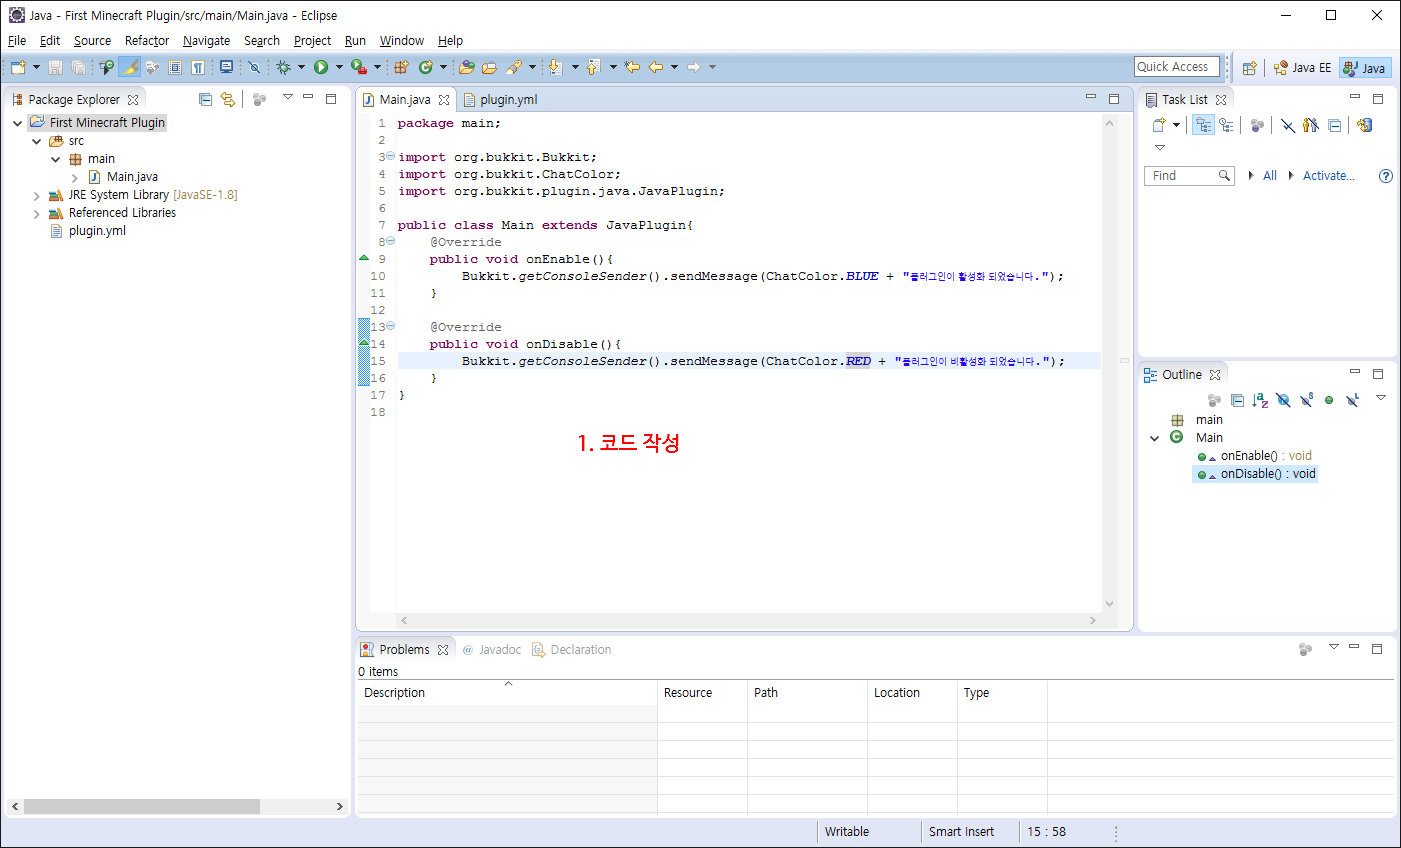
Task: Click the New Java Package icon
Action: pyautogui.click(x=401, y=67)
